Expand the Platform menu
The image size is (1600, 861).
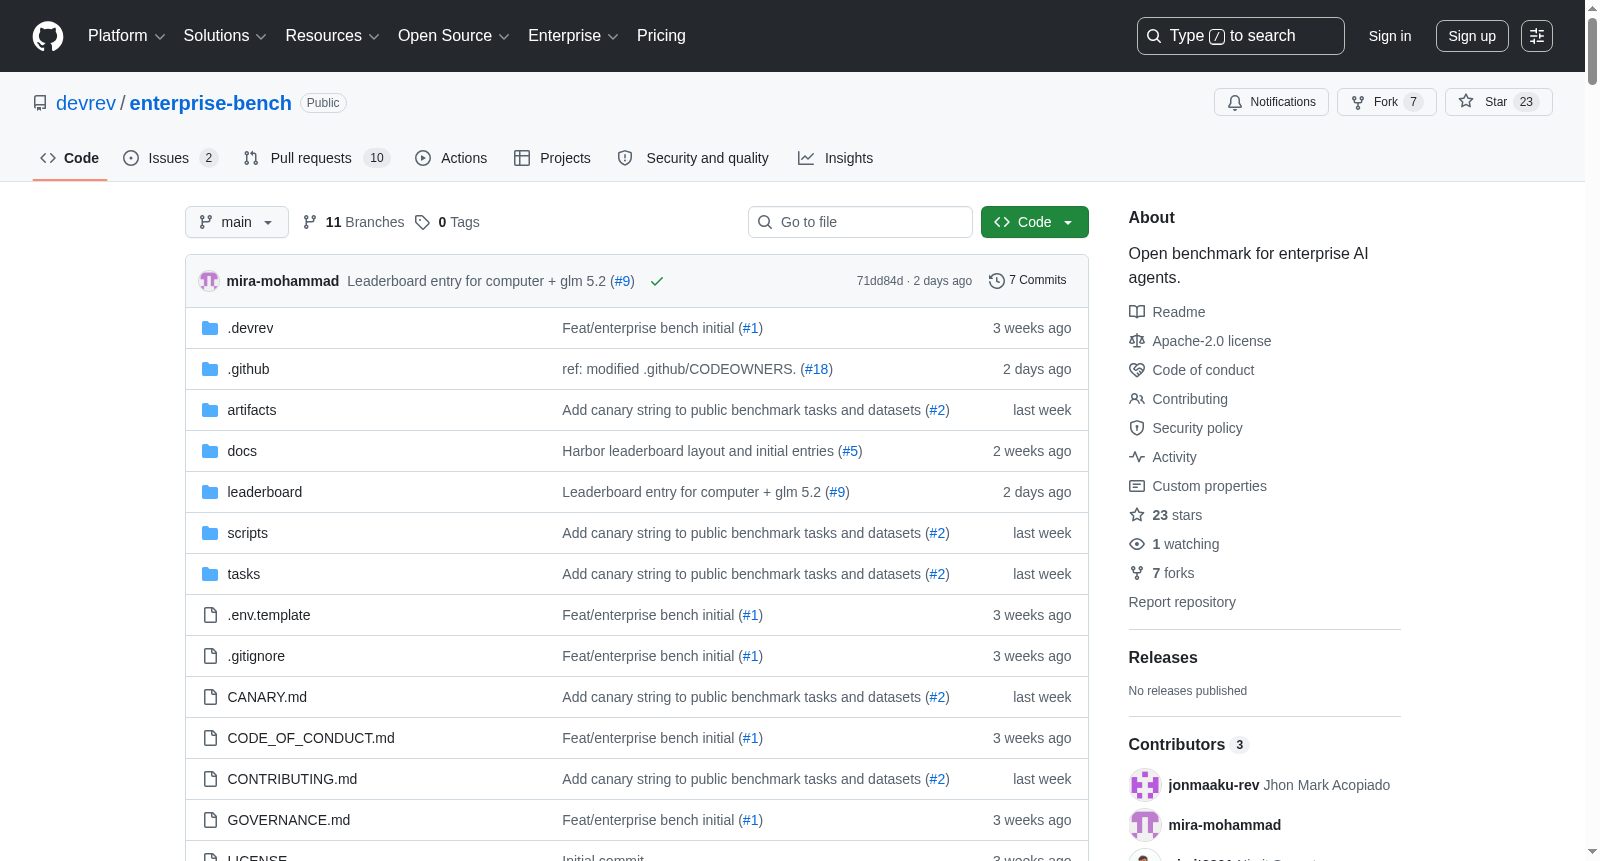pos(127,36)
